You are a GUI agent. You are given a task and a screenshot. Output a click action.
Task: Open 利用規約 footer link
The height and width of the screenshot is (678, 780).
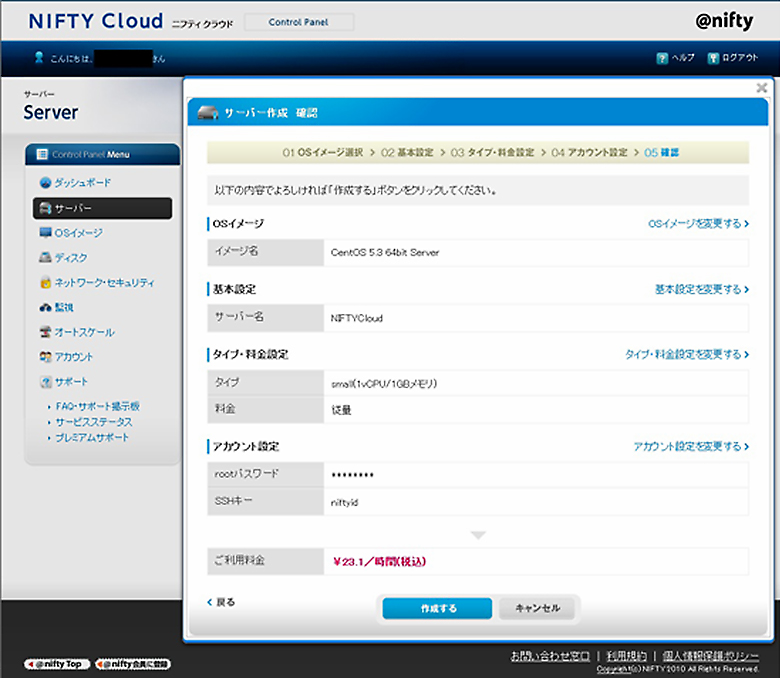[x=627, y=656]
